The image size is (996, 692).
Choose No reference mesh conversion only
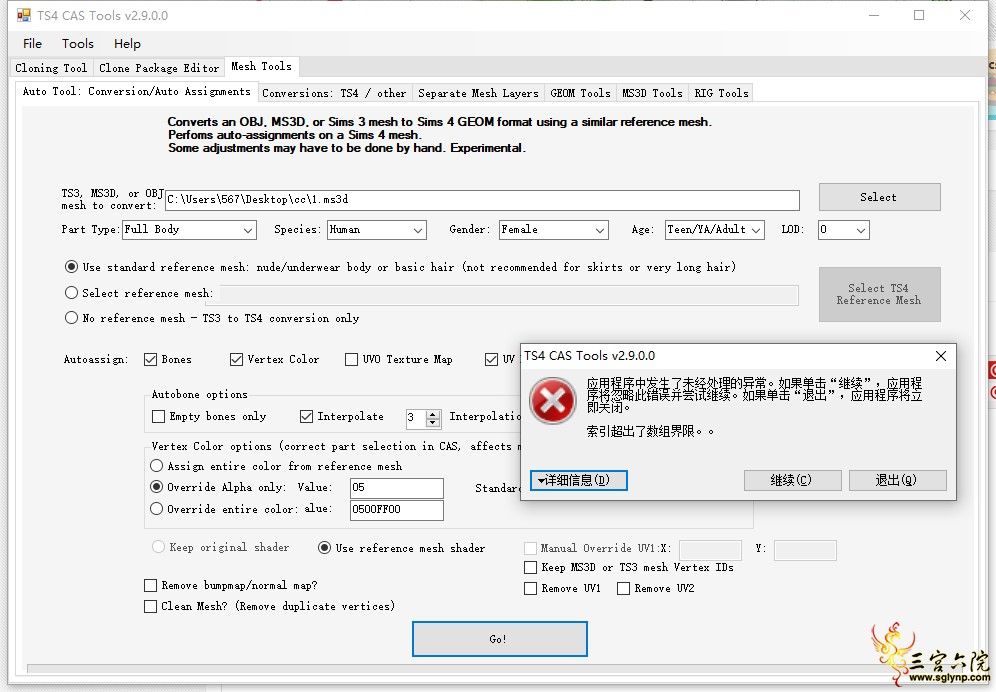coord(72,318)
